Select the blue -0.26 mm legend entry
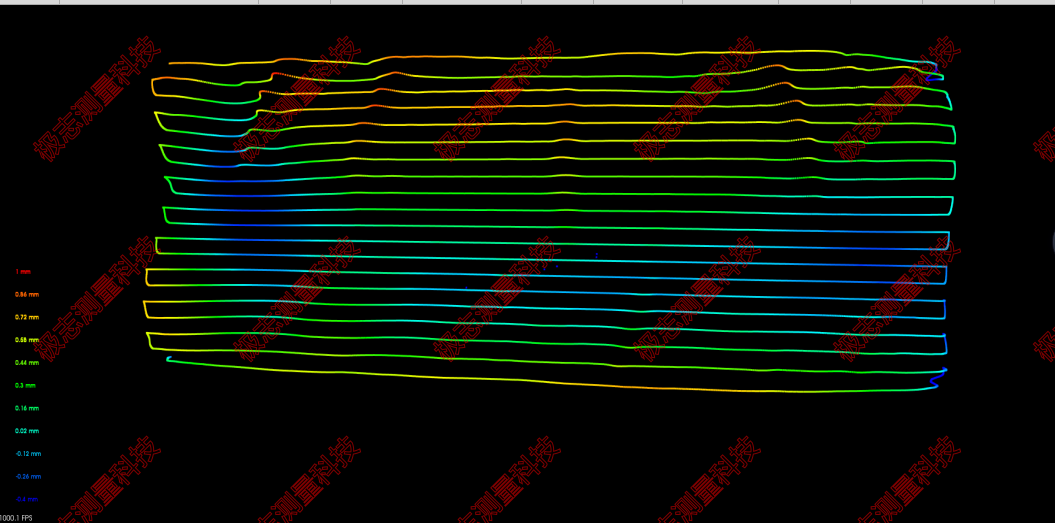 pyautogui.click(x=27, y=477)
